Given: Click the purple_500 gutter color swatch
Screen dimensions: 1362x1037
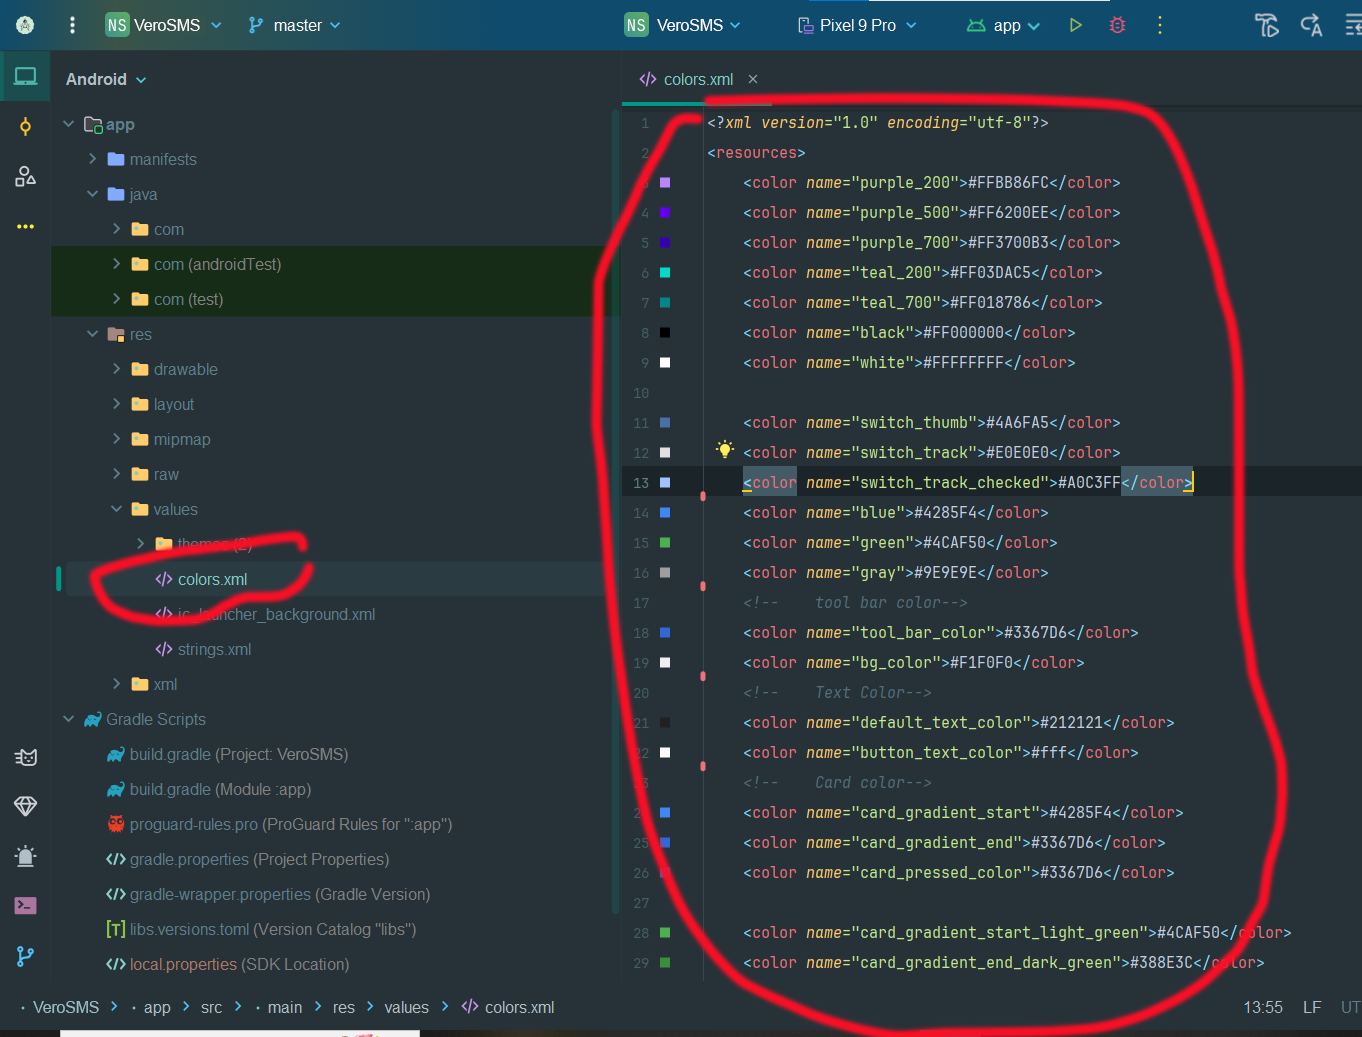Looking at the screenshot, I should (x=664, y=212).
